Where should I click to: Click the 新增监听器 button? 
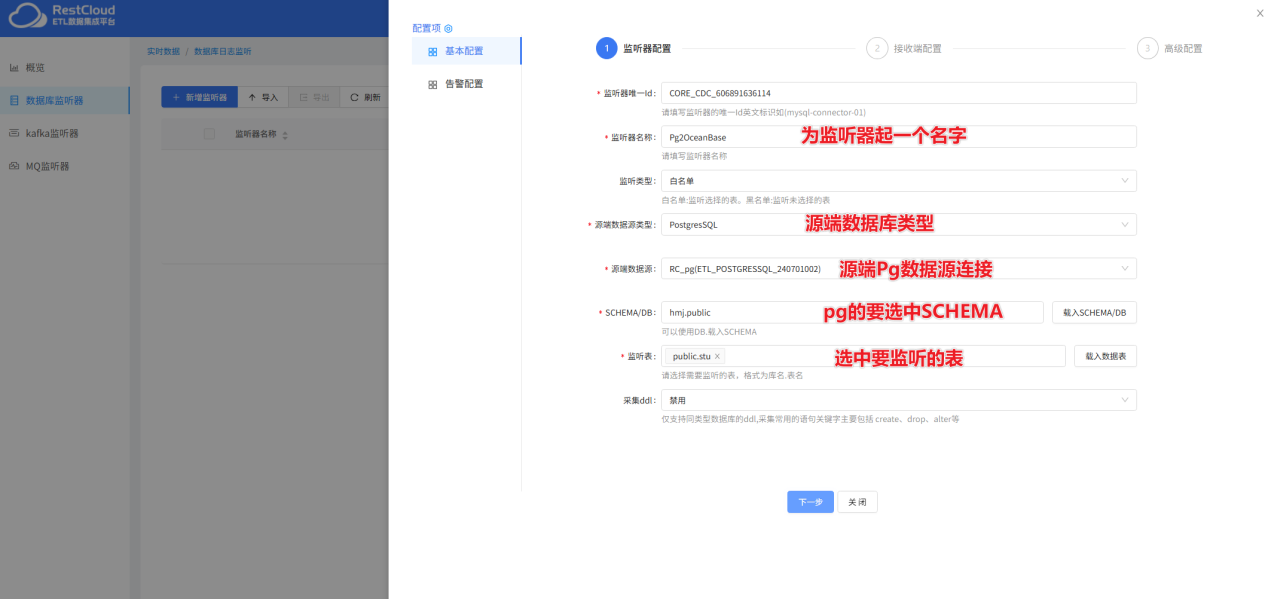[199, 97]
